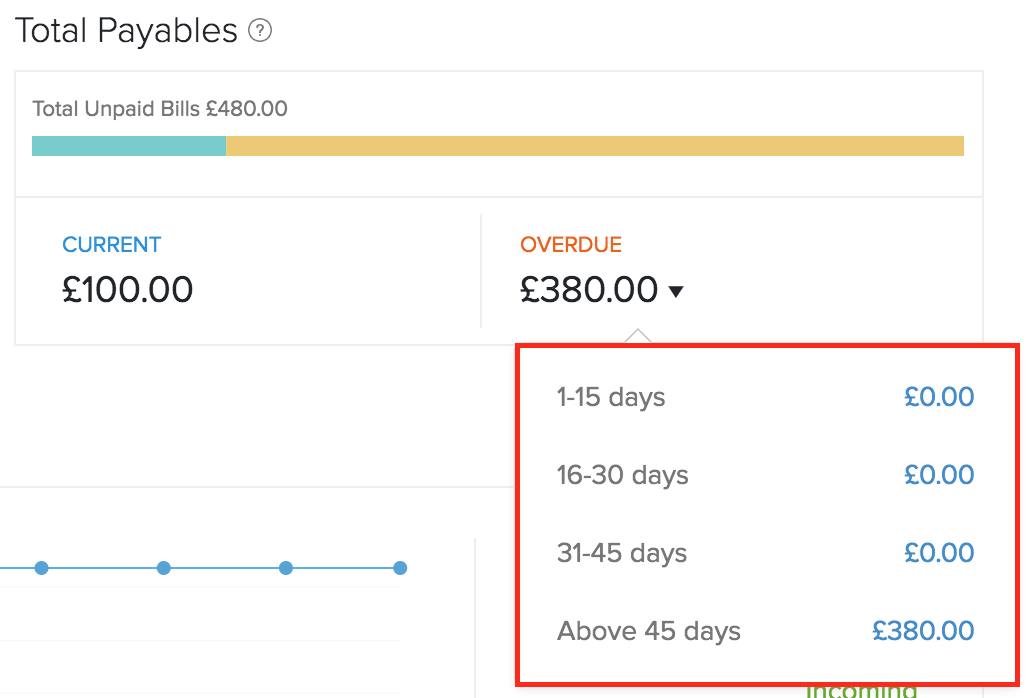Click the £380.00 amount under OVERDUE
This screenshot has width=1034, height=698.
(x=589, y=290)
